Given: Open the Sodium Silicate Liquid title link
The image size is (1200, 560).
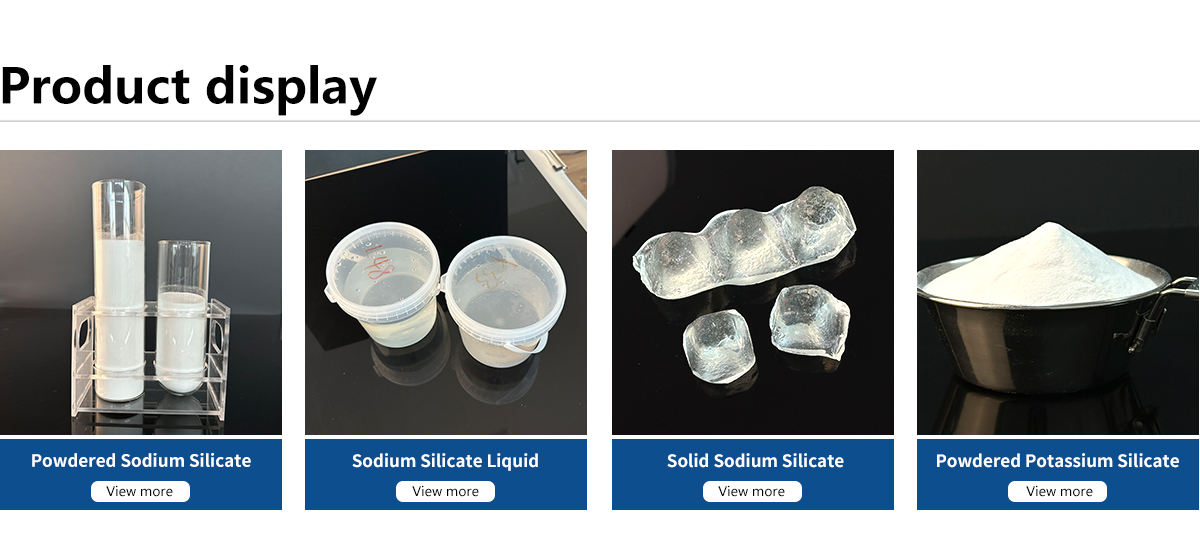Looking at the screenshot, I should click(x=446, y=461).
